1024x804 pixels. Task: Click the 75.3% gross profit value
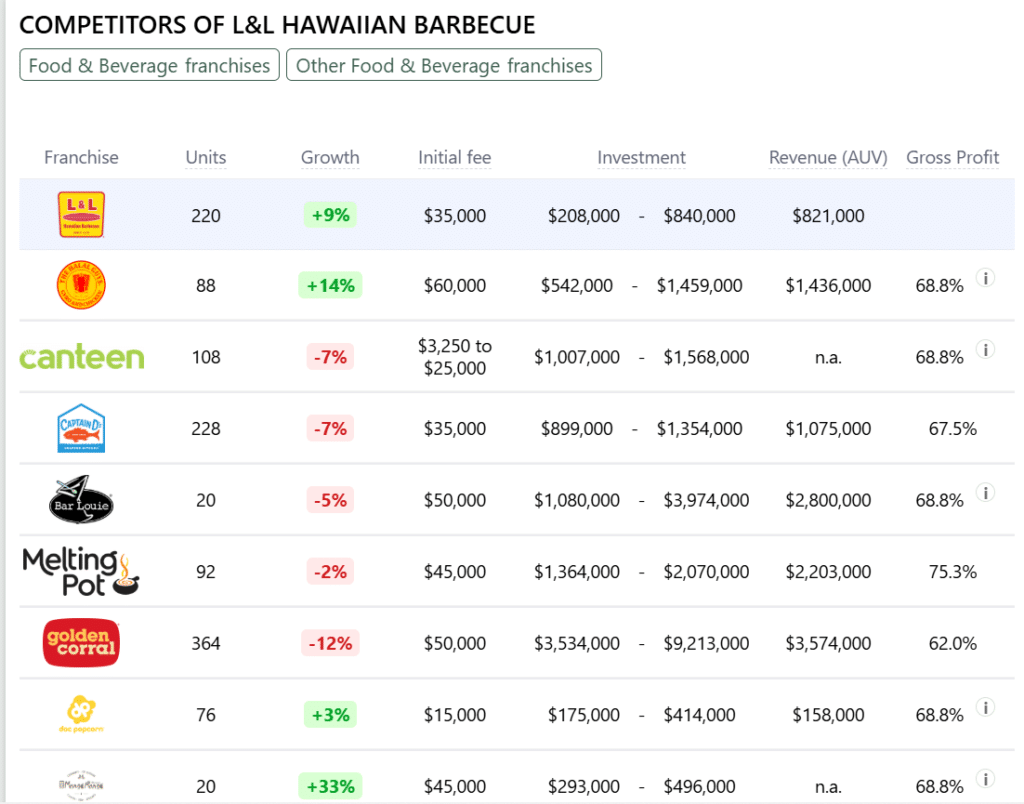(953, 572)
